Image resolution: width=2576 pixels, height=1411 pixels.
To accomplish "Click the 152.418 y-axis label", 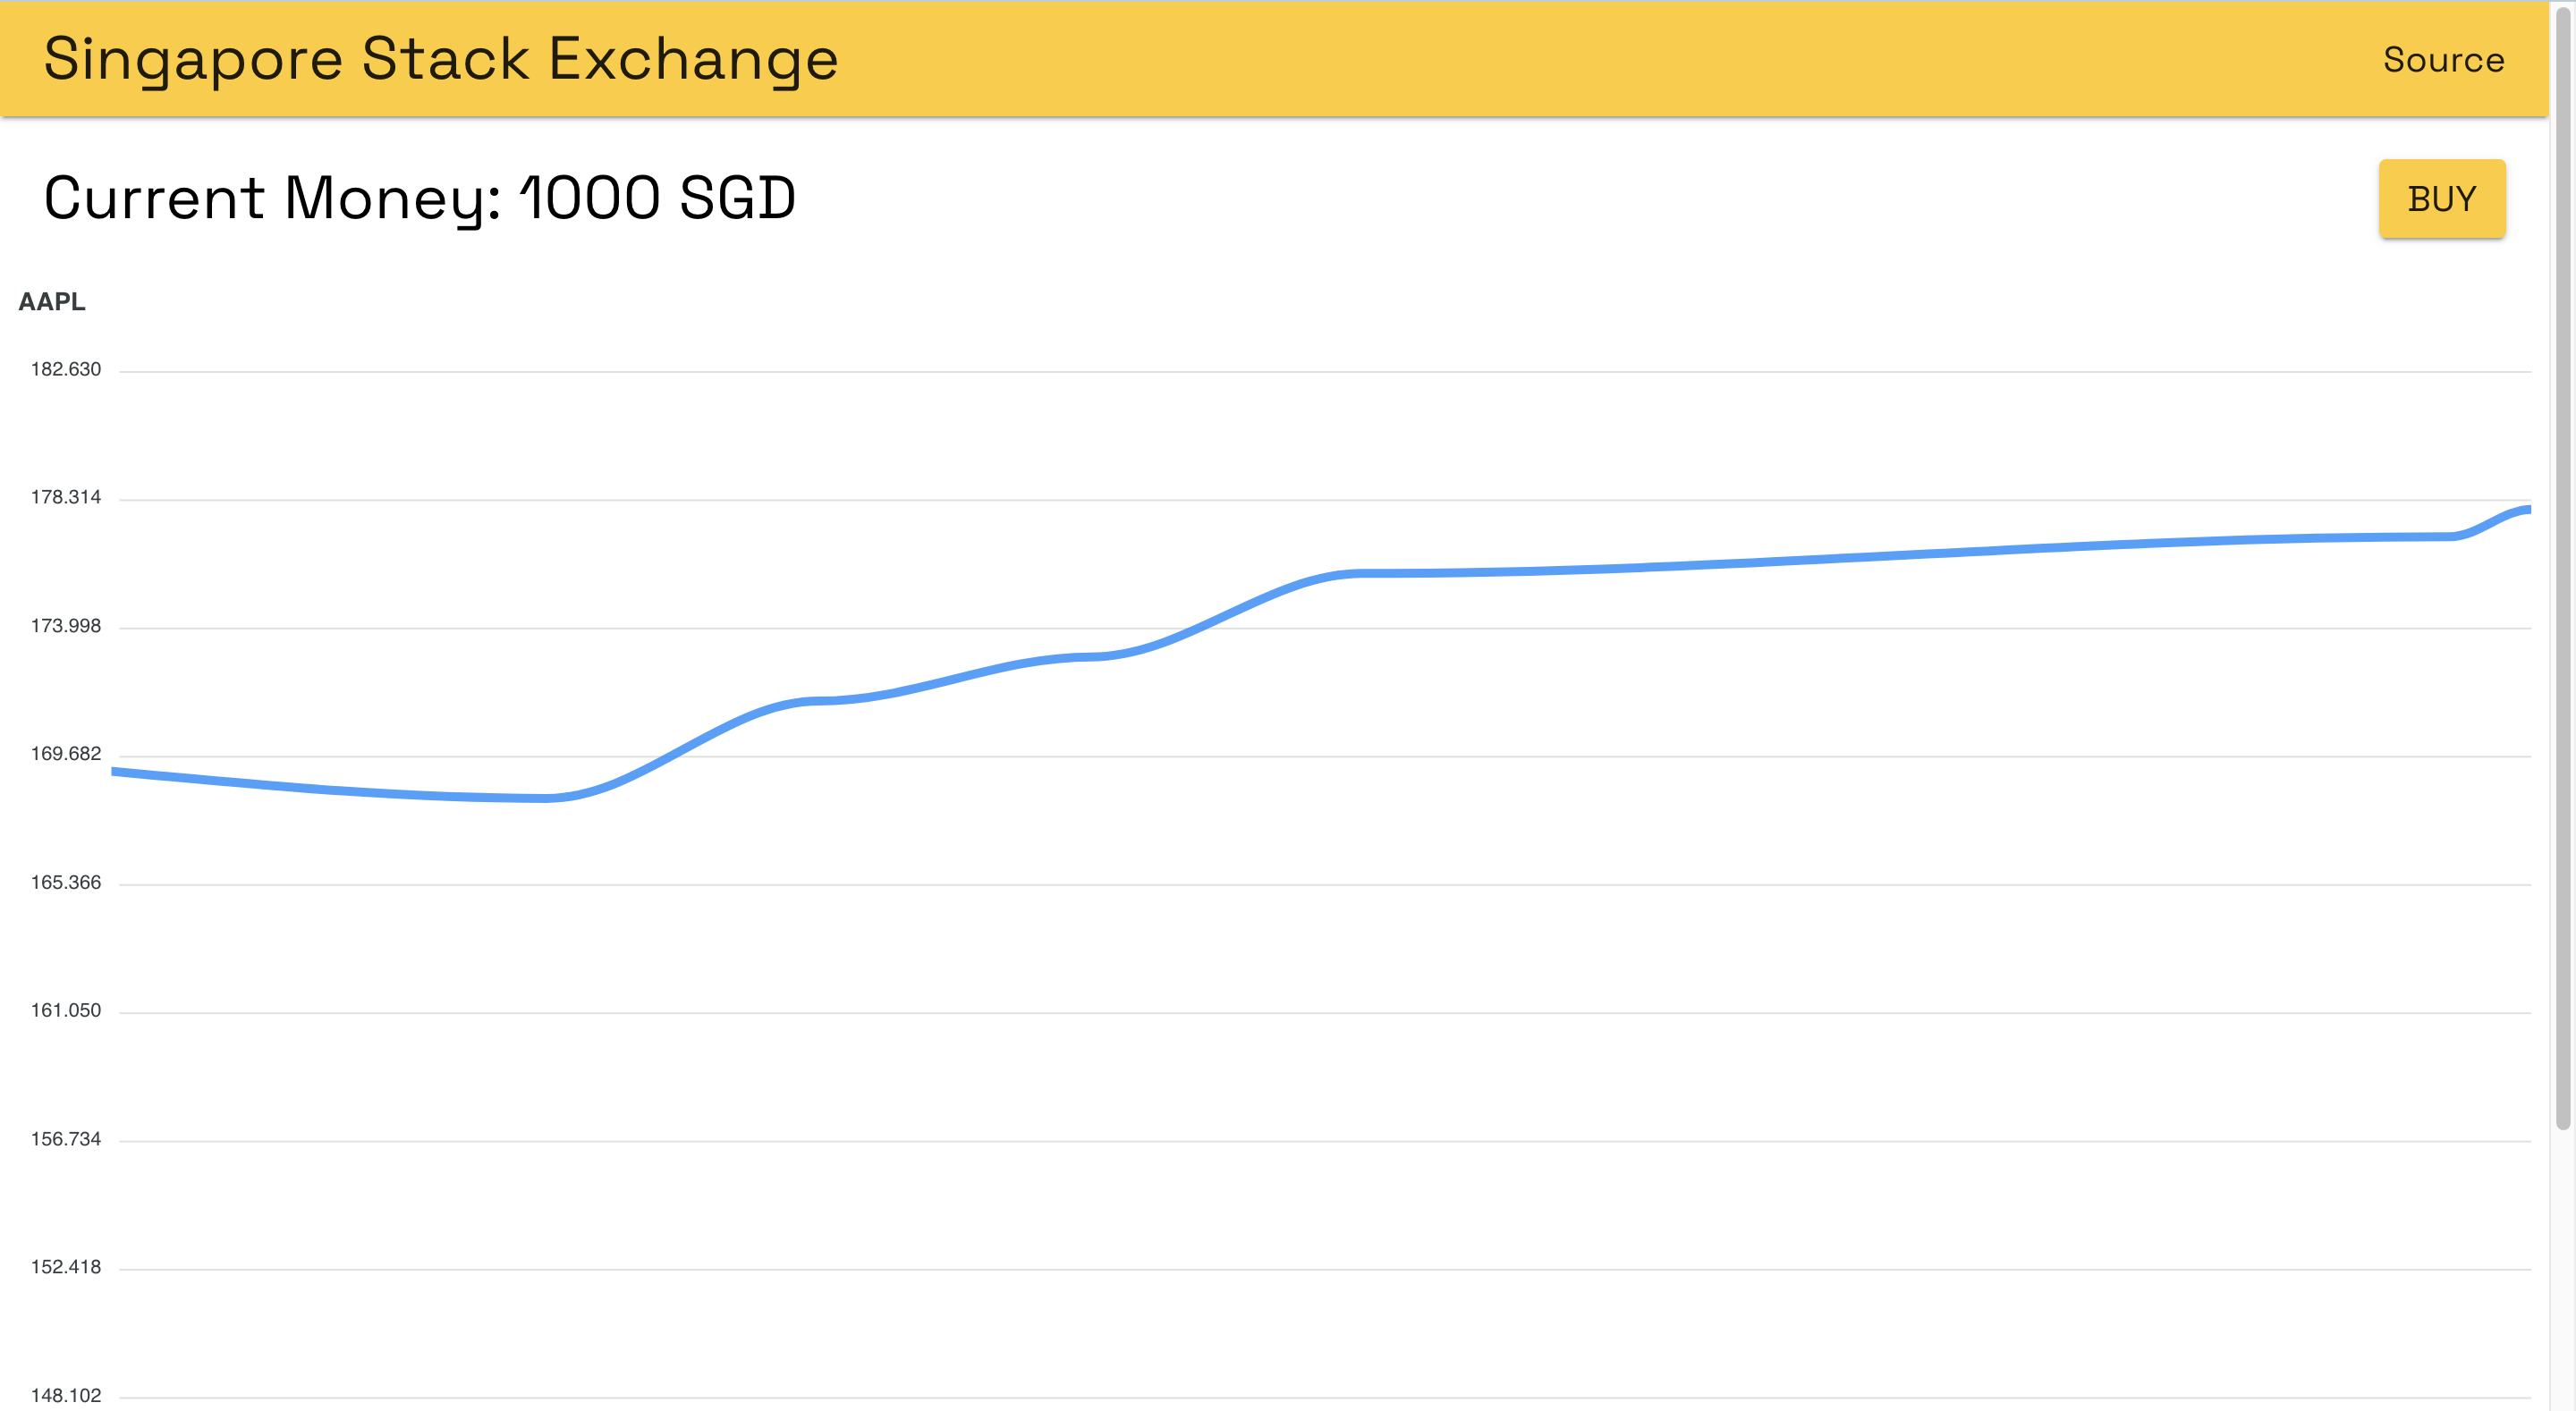I will pos(66,1268).
